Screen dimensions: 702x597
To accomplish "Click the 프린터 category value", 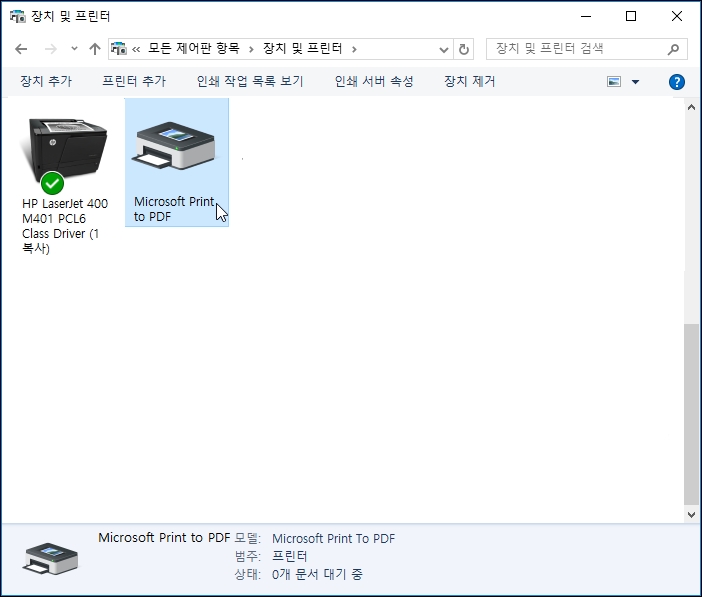I will coord(290,556).
